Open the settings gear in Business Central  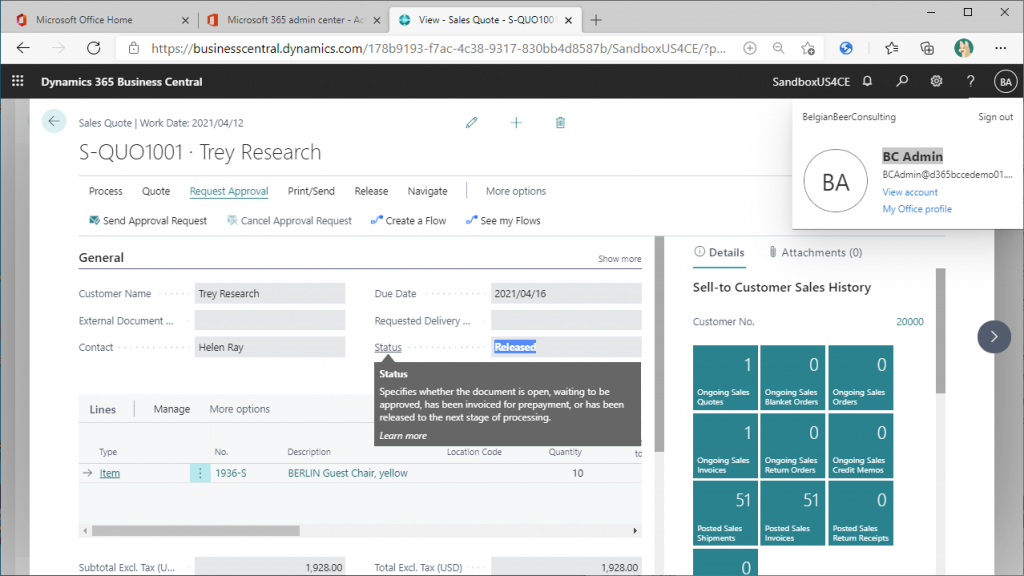tap(936, 81)
